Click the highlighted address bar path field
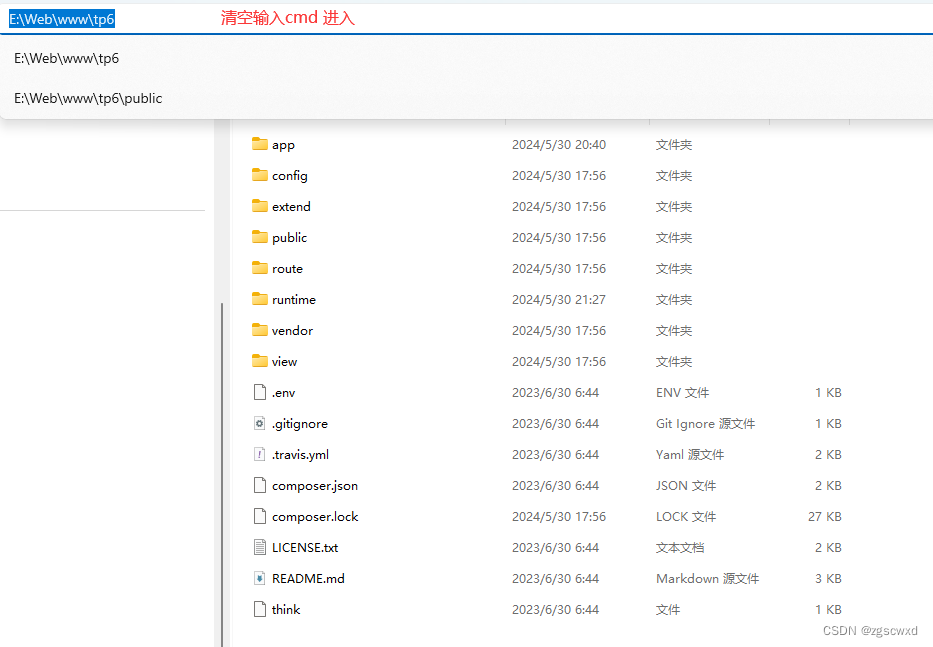The width and height of the screenshot is (933, 647). pos(61,18)
